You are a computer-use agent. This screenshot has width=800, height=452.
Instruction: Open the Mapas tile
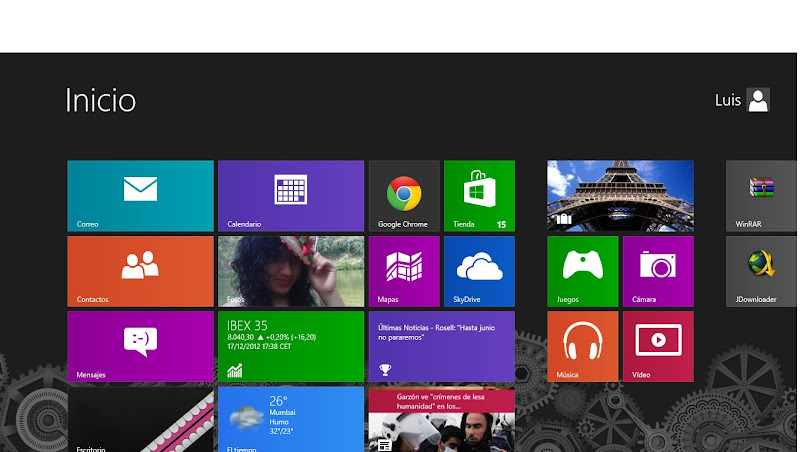[404, 271]
